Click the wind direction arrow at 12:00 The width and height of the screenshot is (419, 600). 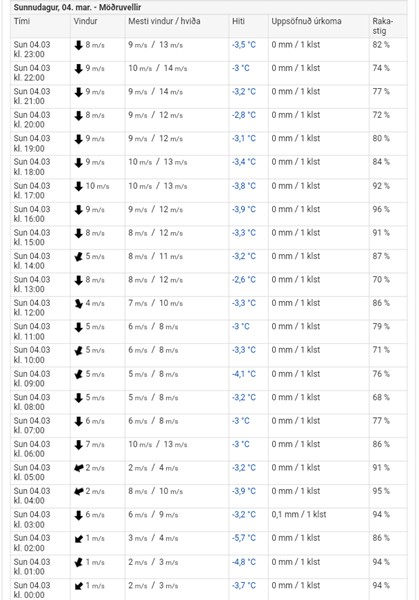(x=78, y=304)
